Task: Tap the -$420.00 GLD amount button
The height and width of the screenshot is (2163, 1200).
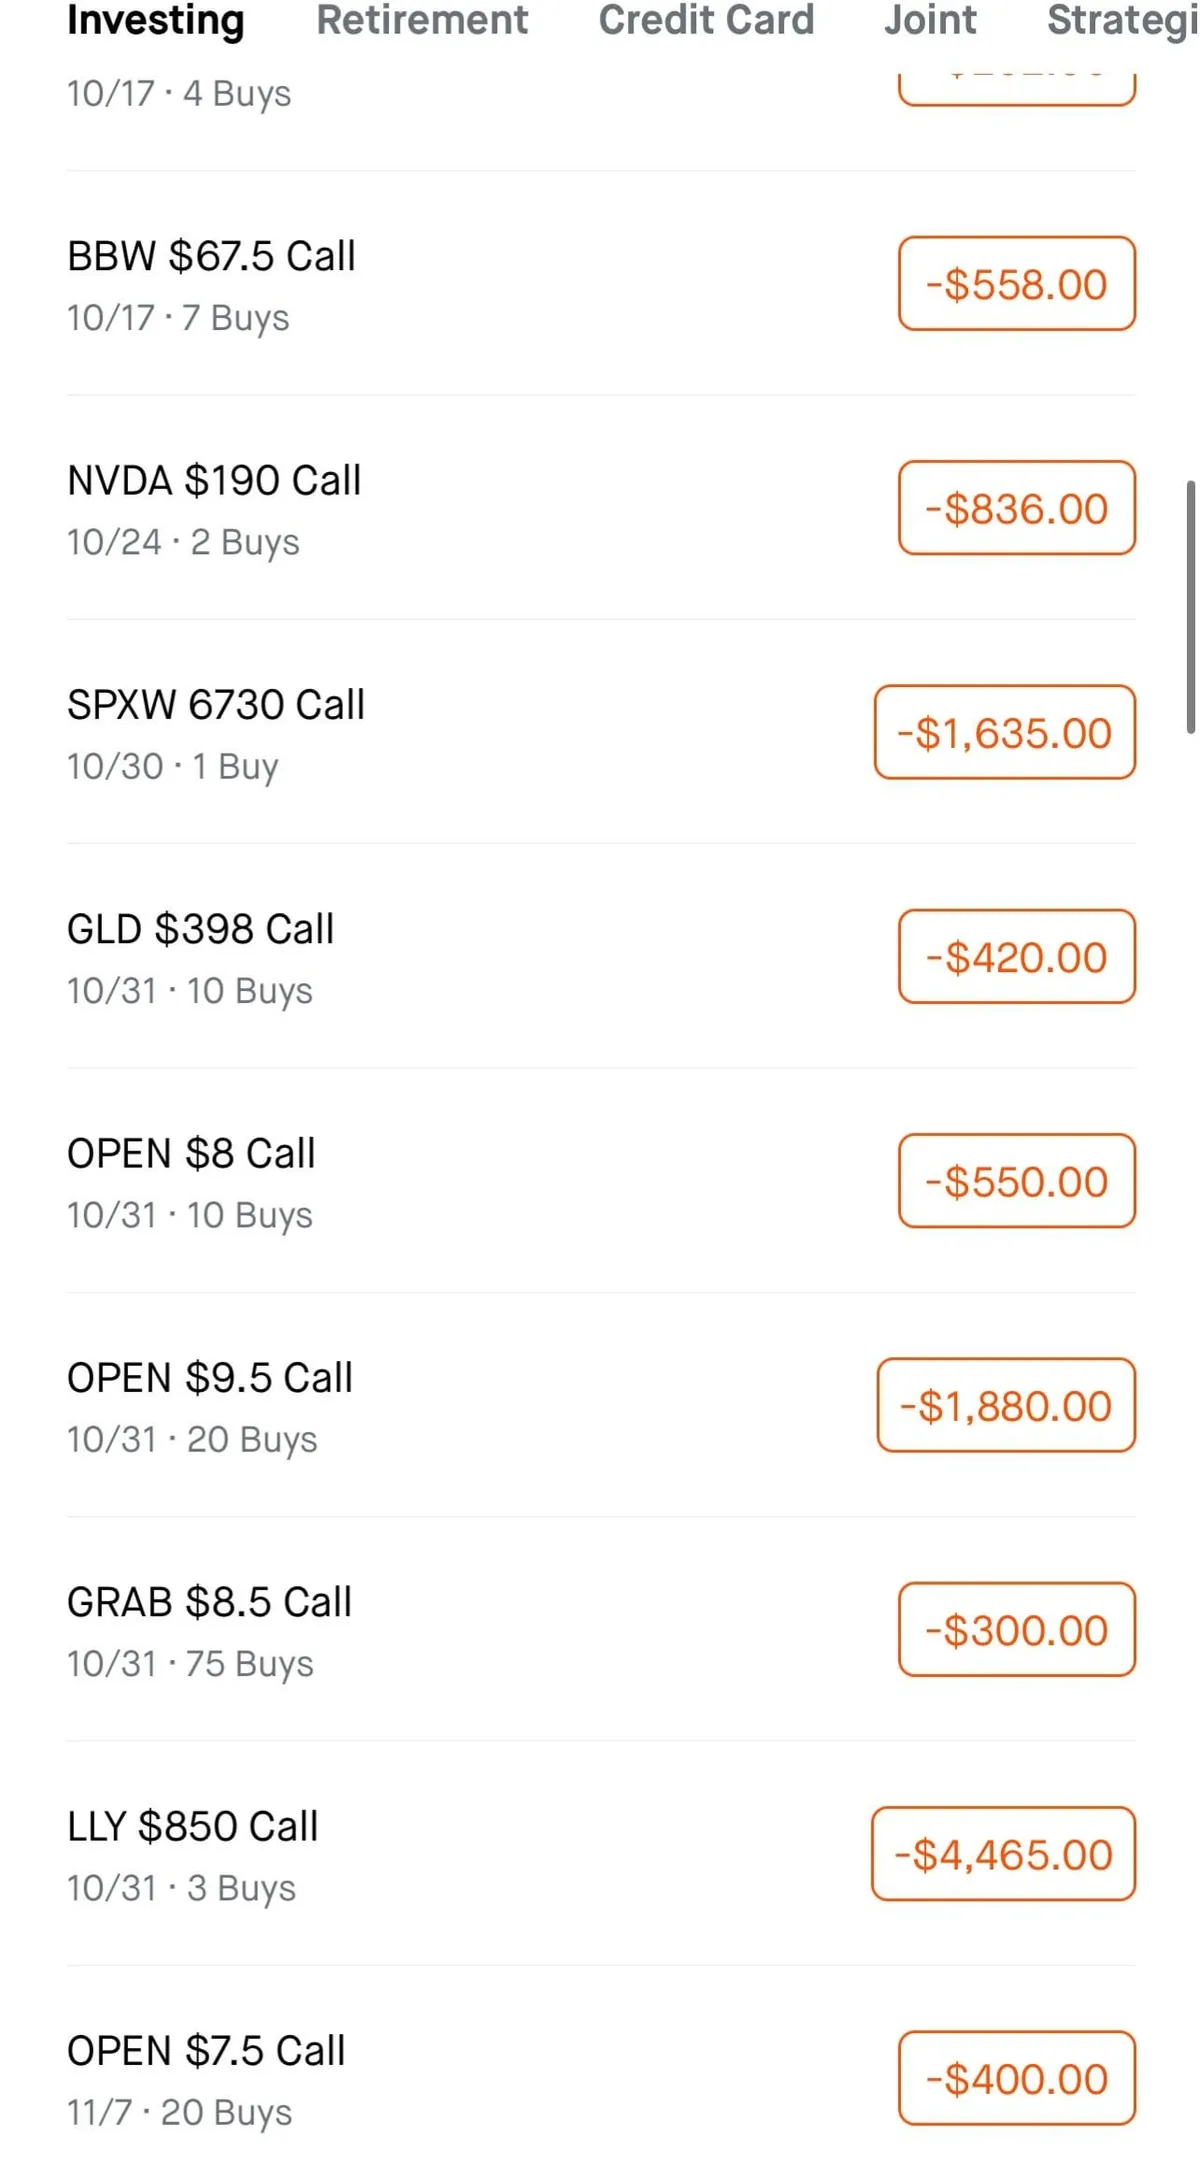Action: (1016, 957)
